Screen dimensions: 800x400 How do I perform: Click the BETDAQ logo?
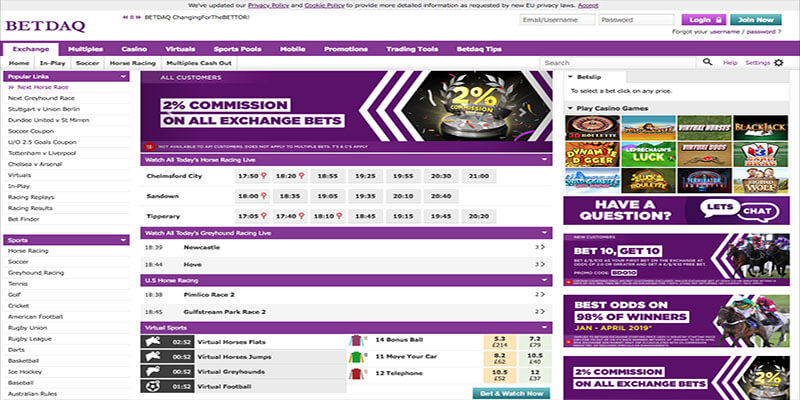[x=45, y=26]
